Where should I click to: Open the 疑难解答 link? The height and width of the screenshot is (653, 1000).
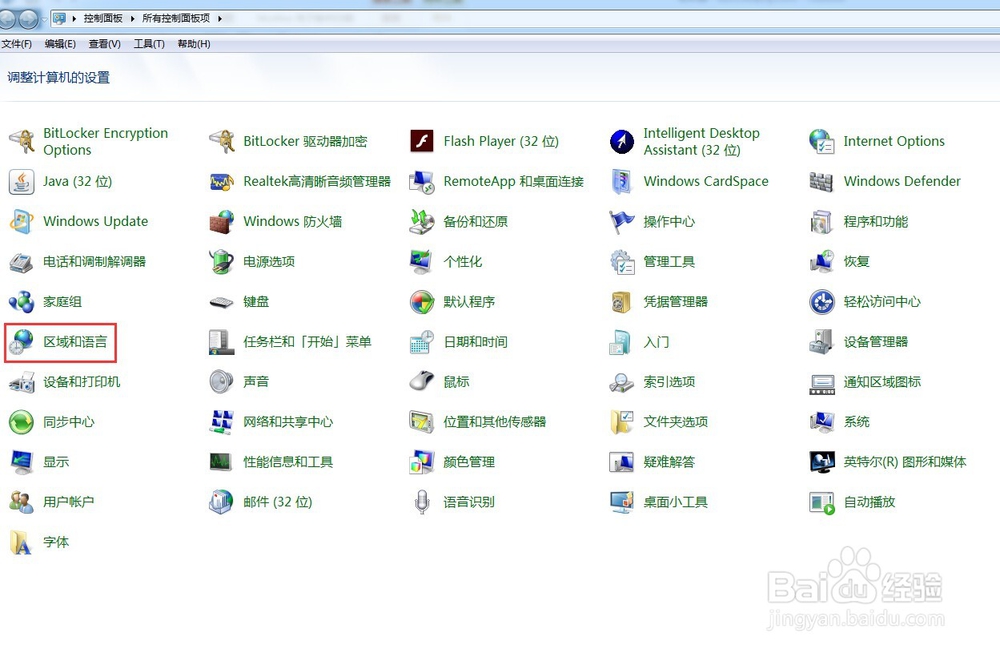(x=670, y=462)
